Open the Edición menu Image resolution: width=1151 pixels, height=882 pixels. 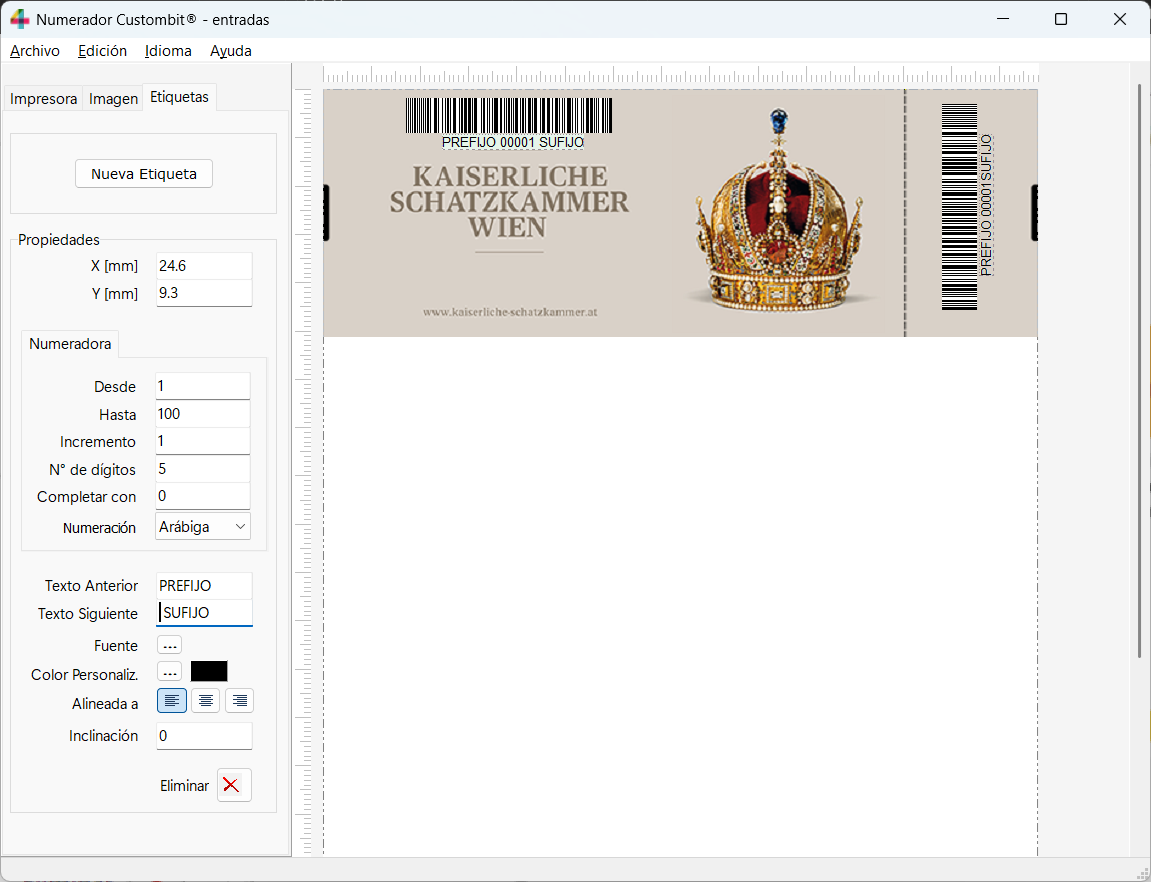pos(101,51)
